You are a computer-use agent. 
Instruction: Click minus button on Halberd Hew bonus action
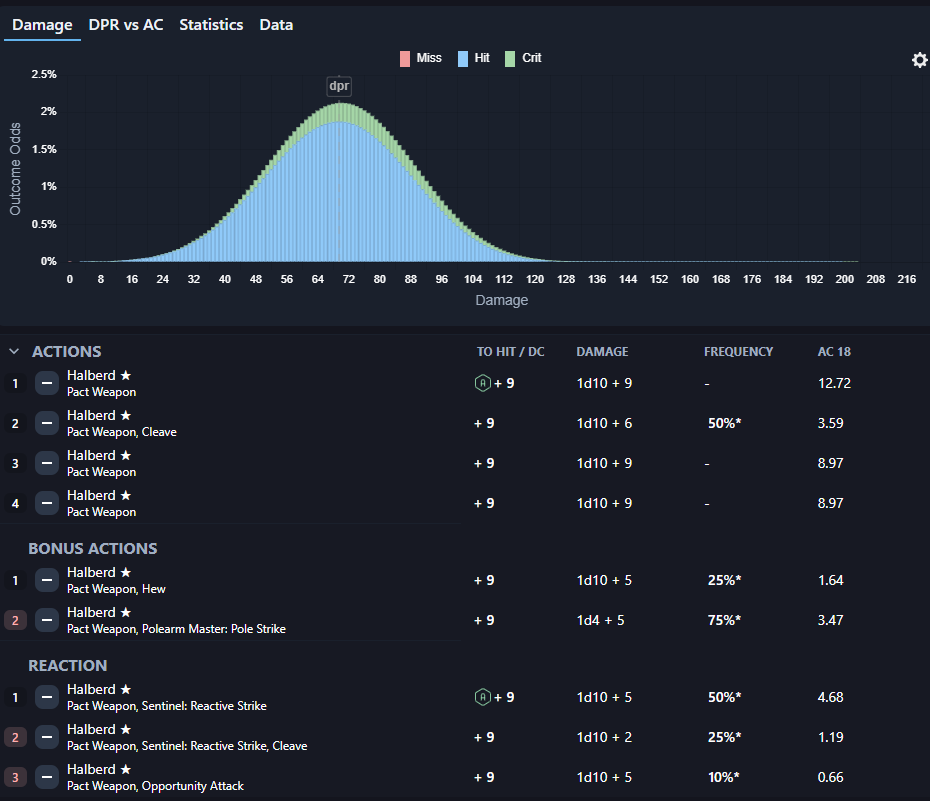coord(47,580)
